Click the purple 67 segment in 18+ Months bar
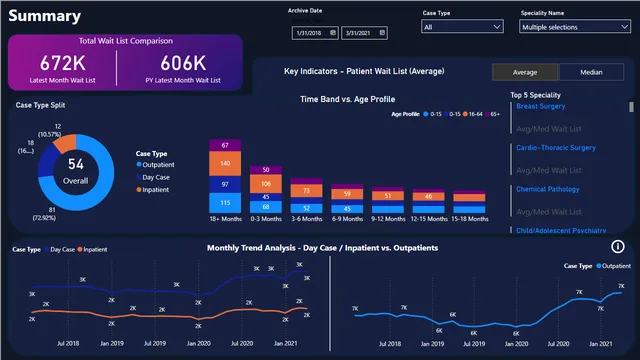640x360 pixels. click(225, 145)
